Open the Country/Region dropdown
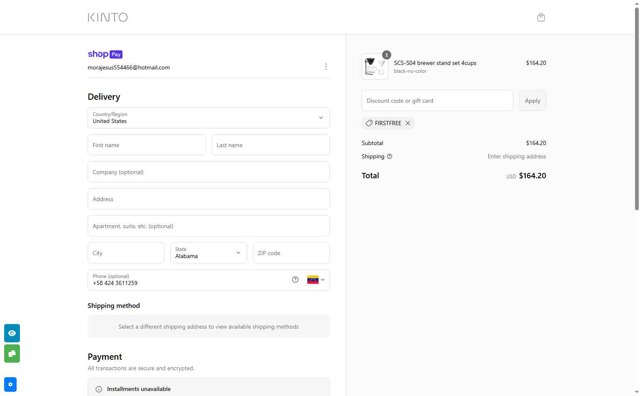Screen dimensions: 640x396 tap(209, 118)
